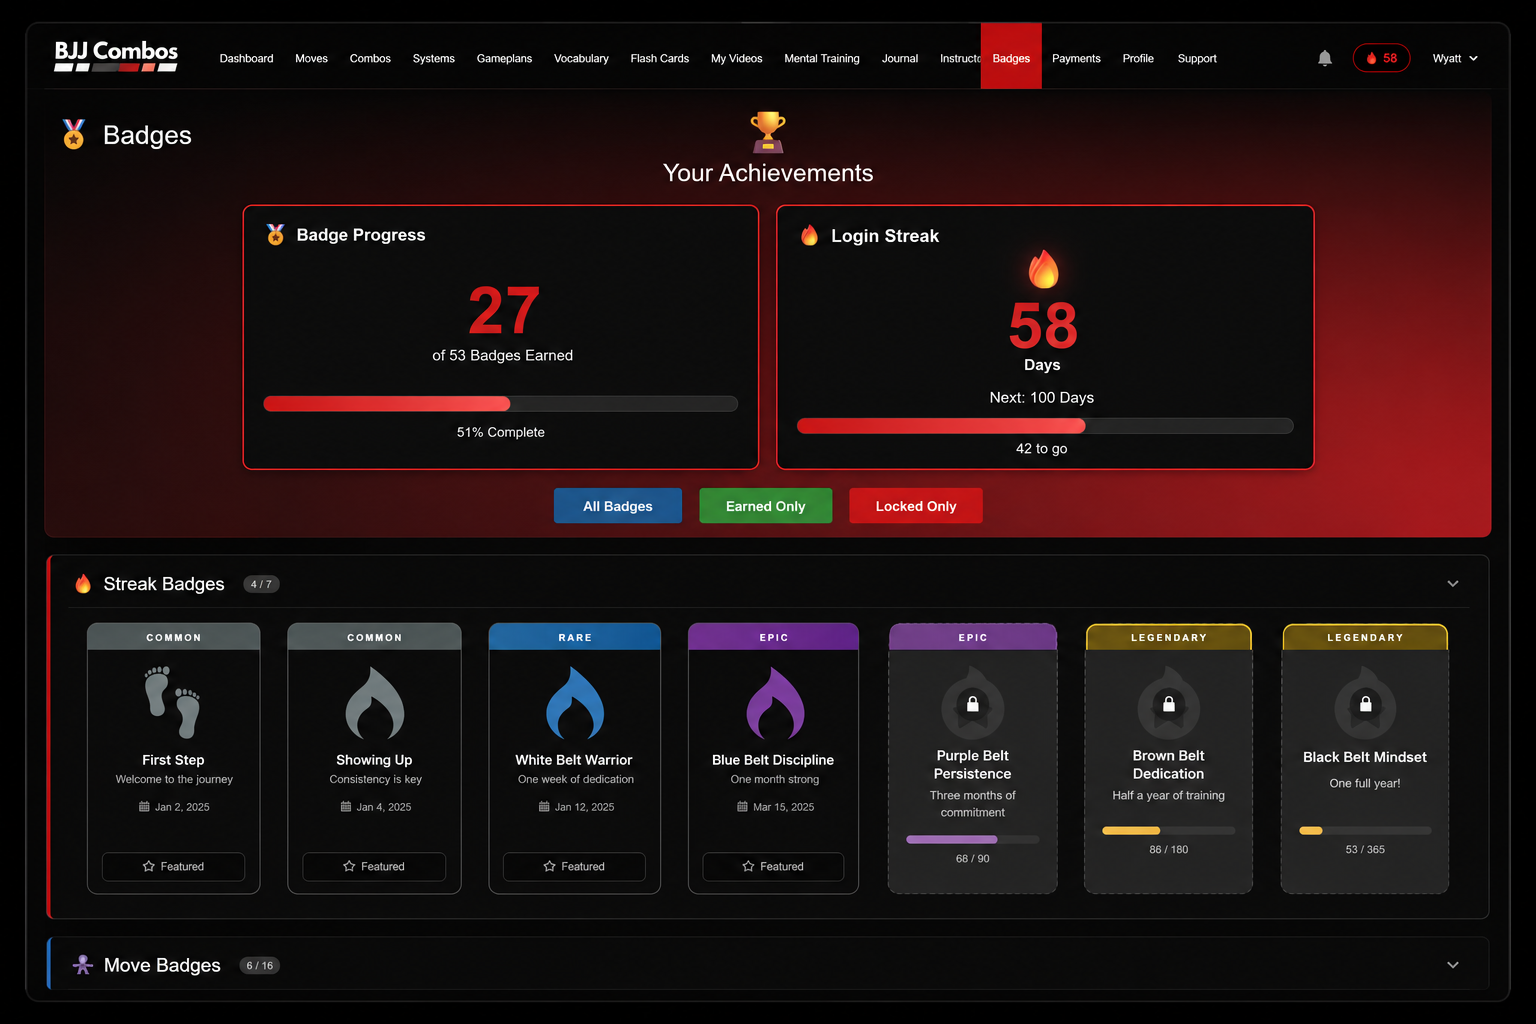
Task: Click the blue flame on White Belt Warrior
Action: pyautogui.click(x=575, y=703)
